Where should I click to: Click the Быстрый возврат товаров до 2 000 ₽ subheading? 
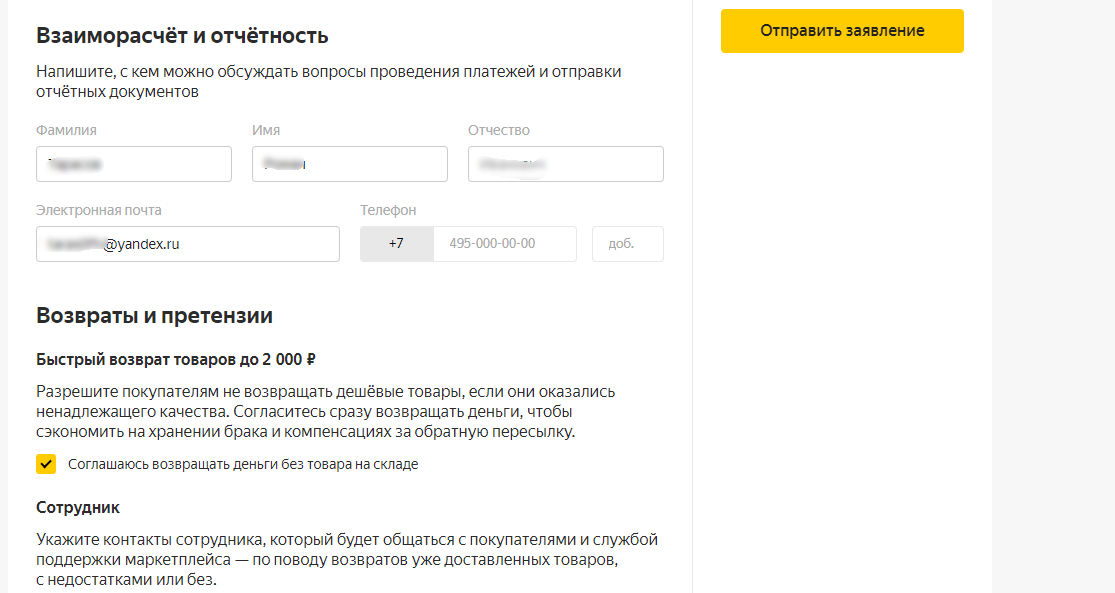click(x=176, y=360)
